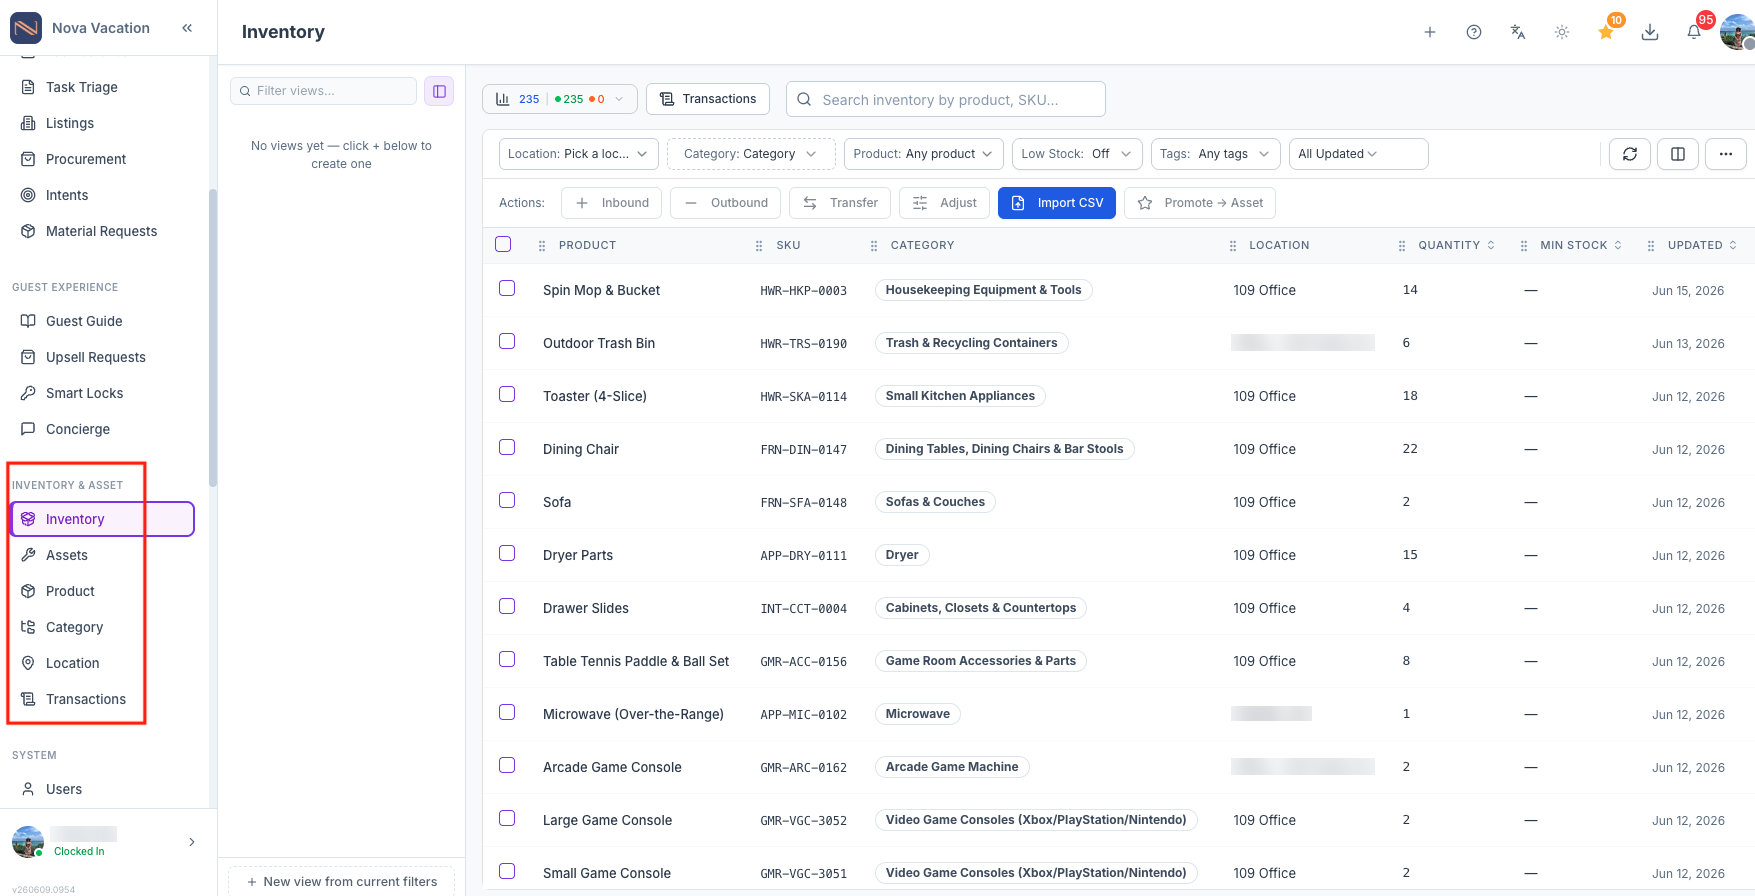Viewport: 1755px width, 896px height.
Task: Open the three-dots more options menu
Action: tap(1726, 154)
